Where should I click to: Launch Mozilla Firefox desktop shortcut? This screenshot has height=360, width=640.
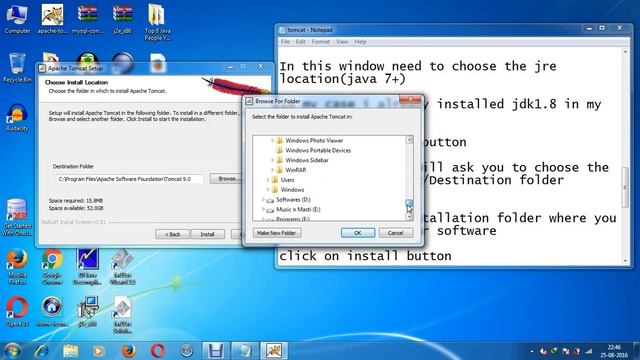[17, 267]
